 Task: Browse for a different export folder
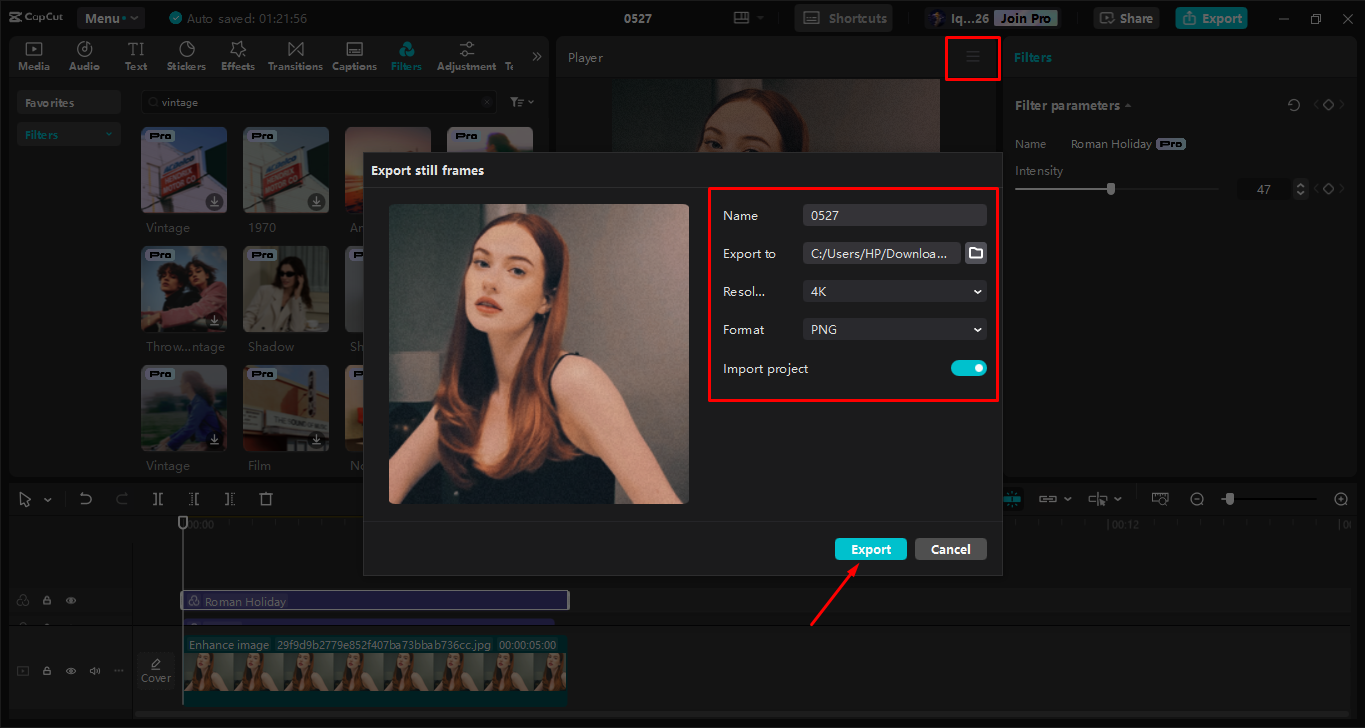click(975, 253)
